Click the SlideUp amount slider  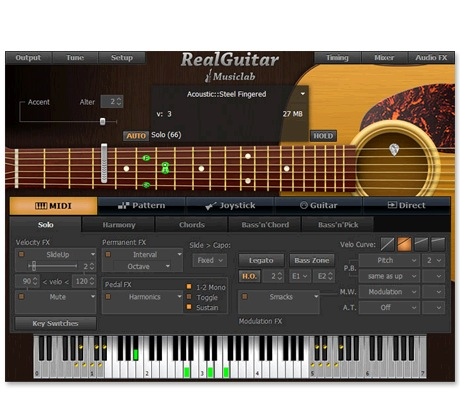coord(53,266)
